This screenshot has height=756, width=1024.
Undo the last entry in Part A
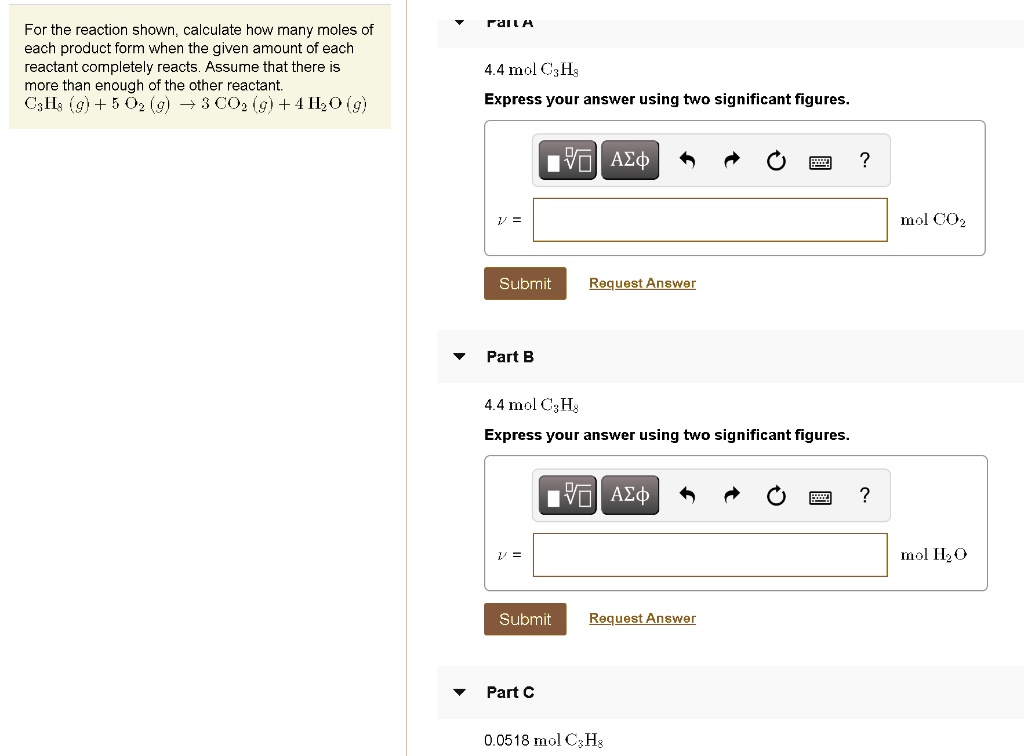(687, 159)
